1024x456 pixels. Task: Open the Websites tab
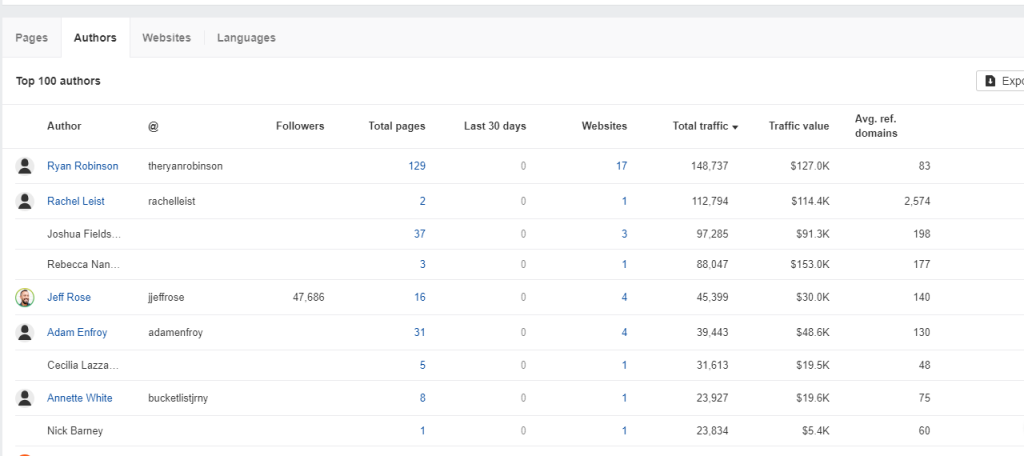pos(167,38)
